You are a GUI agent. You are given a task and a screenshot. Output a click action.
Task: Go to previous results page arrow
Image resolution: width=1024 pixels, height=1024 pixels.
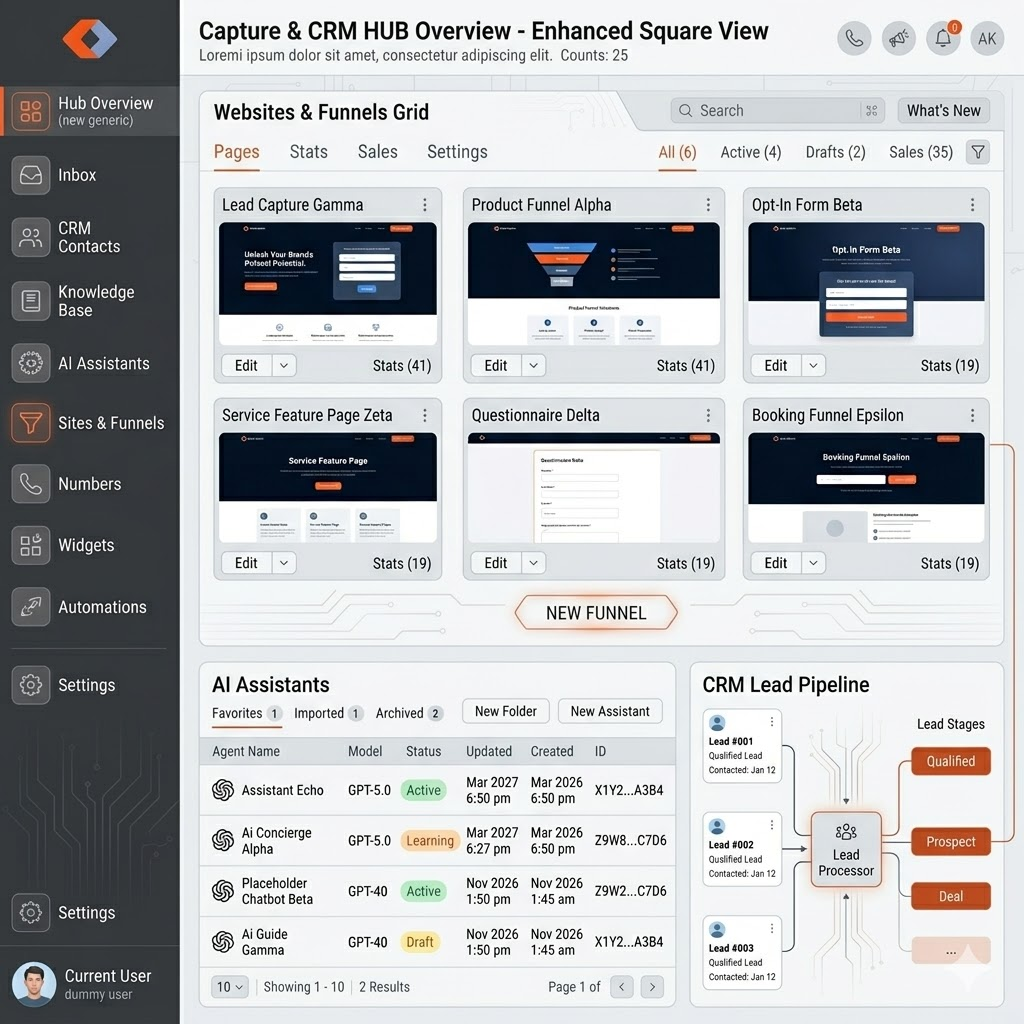point(622,987)
